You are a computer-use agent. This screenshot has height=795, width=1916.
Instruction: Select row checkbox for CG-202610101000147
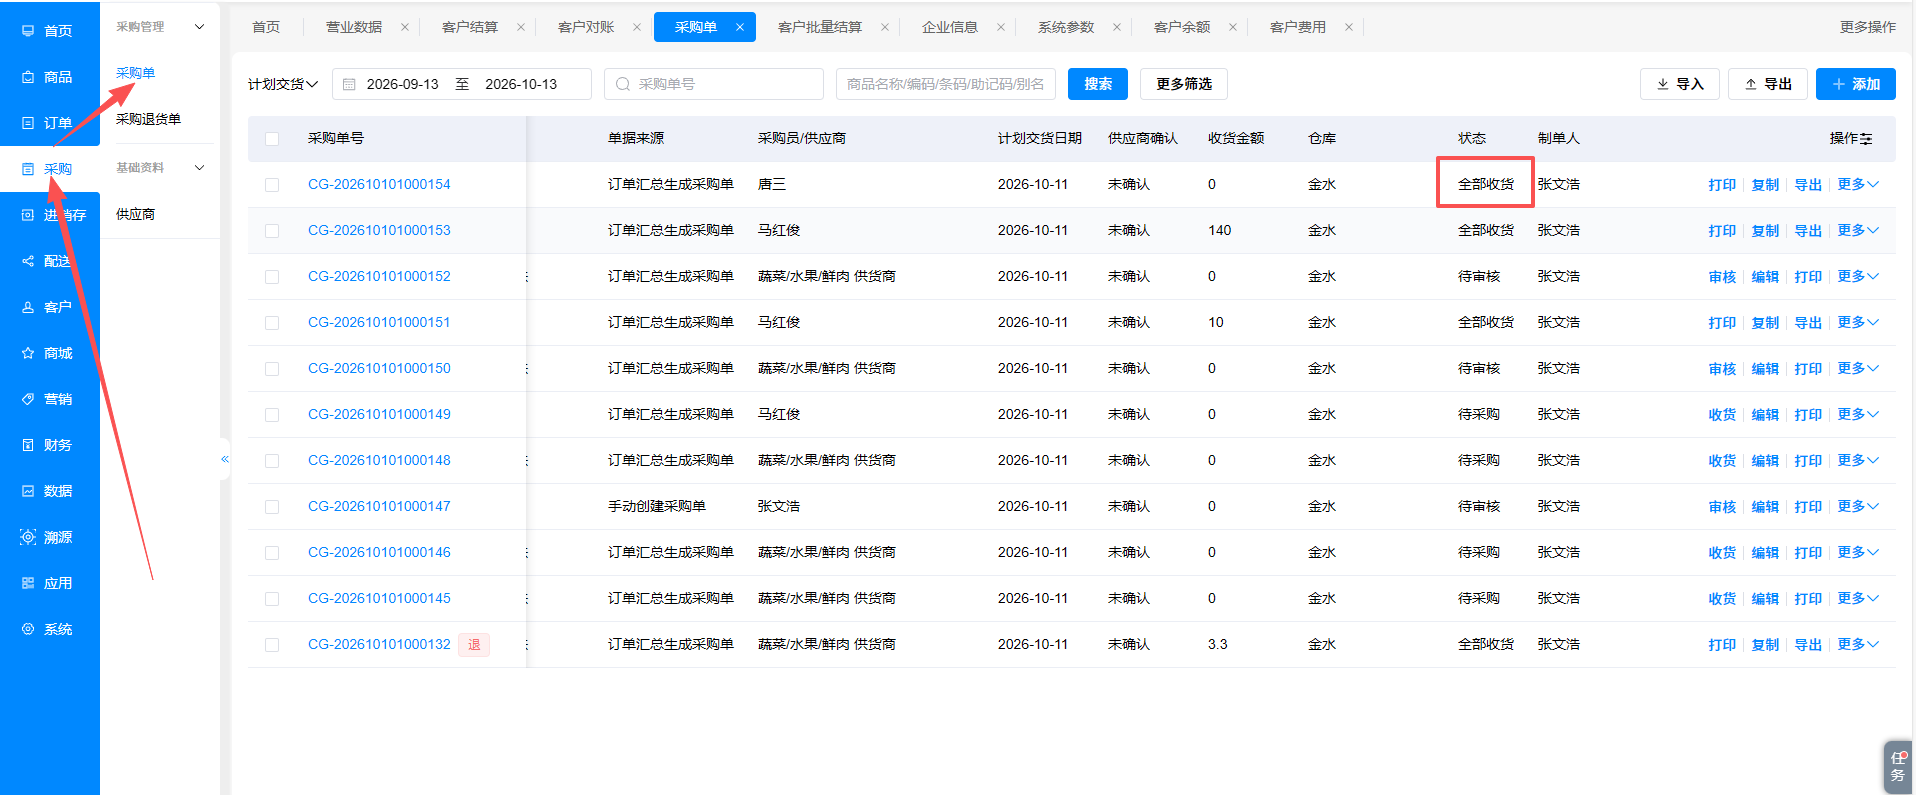point(272,507)
